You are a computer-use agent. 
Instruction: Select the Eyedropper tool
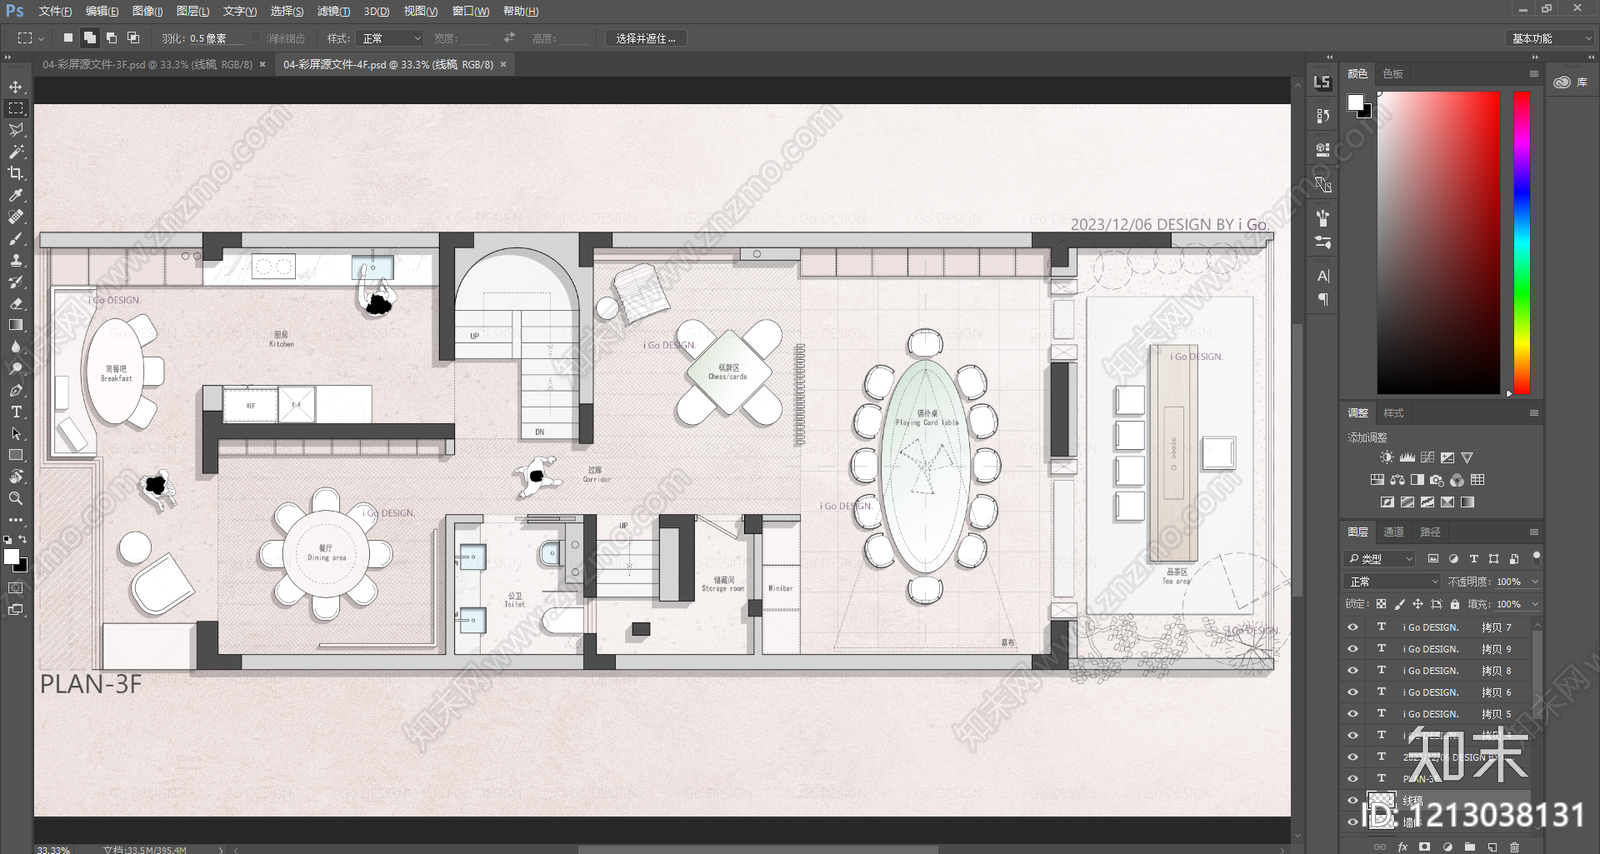coord(16,195)
